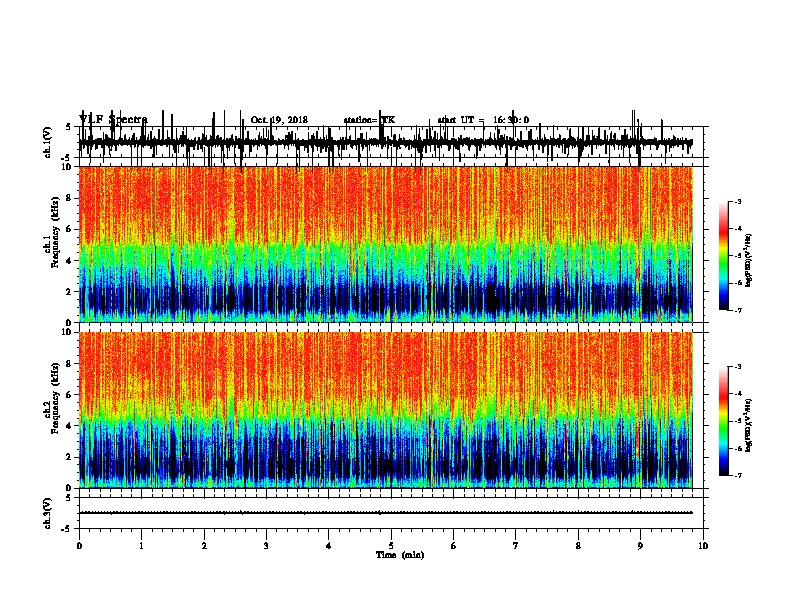Click the ch.1 voltage waveform trace
This screenshot has height=612, width=792.
385,142
